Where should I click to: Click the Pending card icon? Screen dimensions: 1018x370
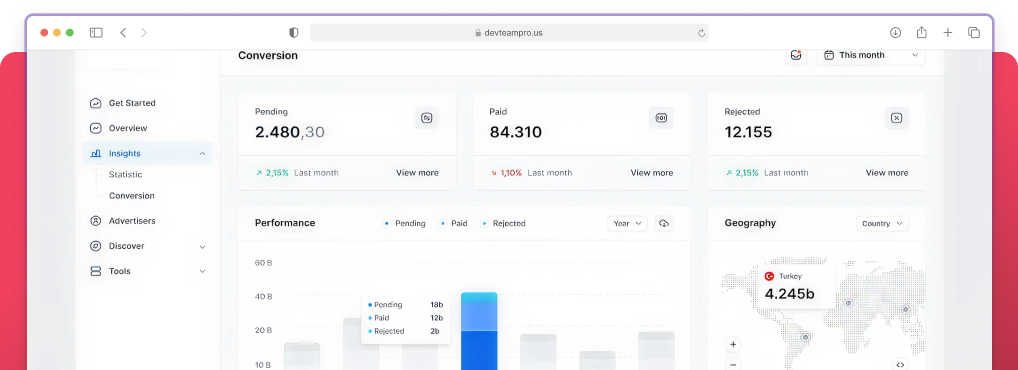click(x=427, y=118)
